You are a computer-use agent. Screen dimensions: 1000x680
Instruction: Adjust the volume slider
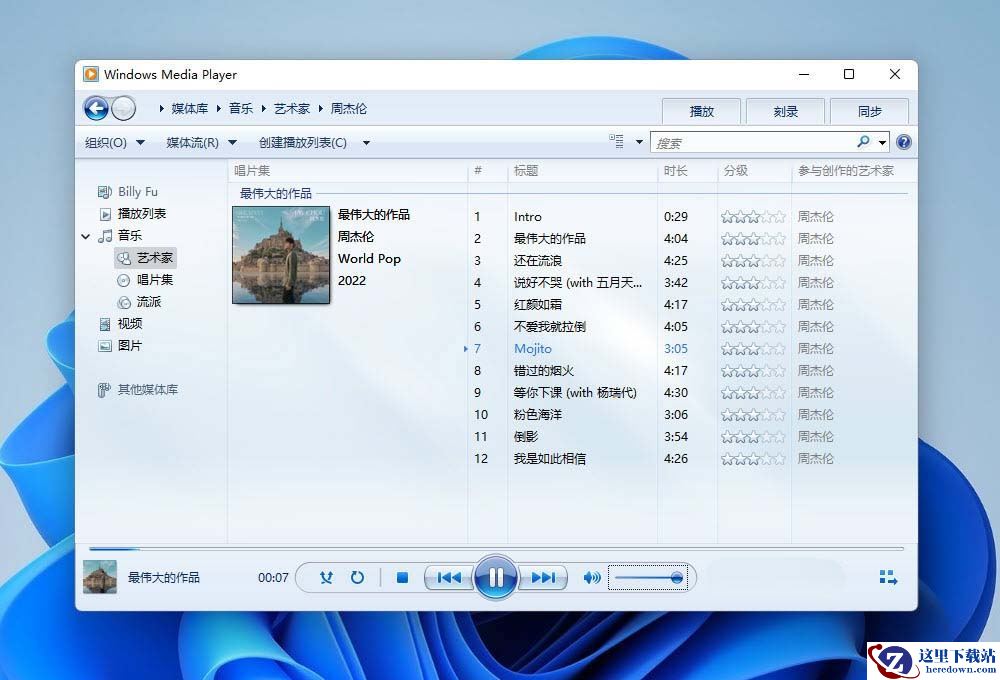648,577
